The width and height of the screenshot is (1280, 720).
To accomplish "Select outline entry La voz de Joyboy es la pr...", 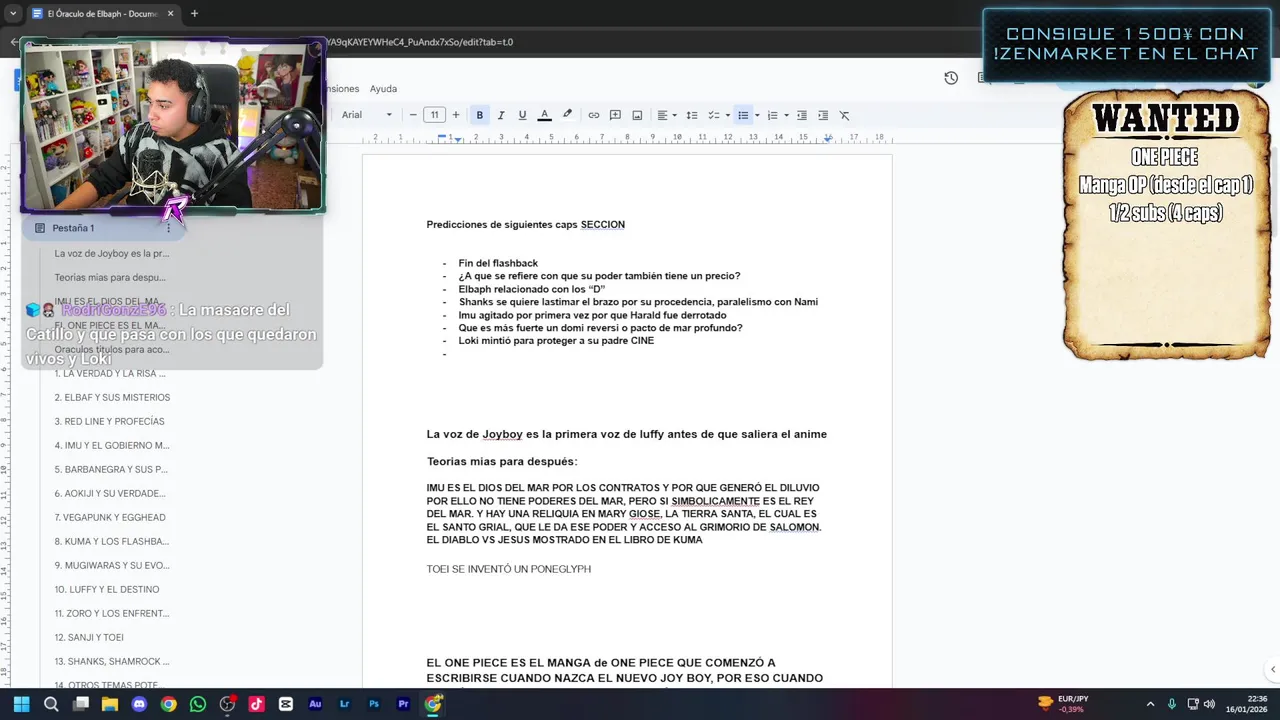I will tap(111, 253).
